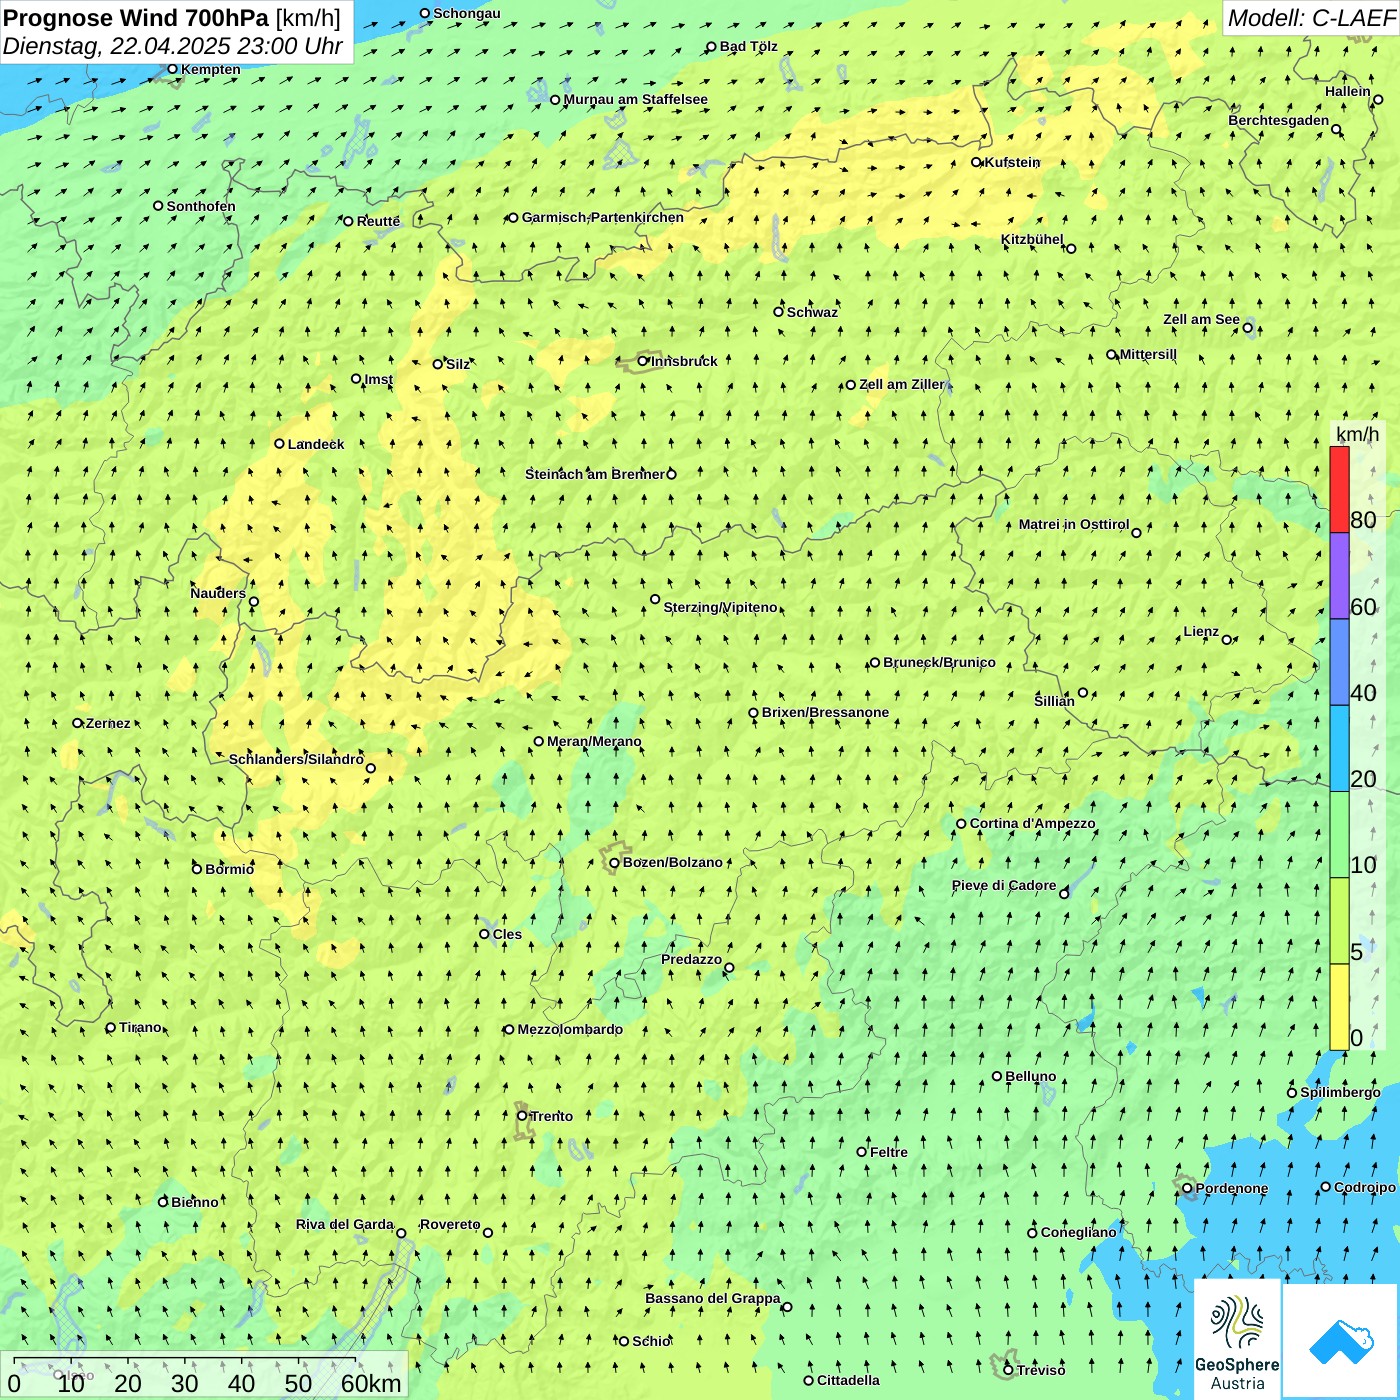Click the 'Murnau am Staffelsee' label
This screenshot has width=1400, height=1400.
(635, 99)
